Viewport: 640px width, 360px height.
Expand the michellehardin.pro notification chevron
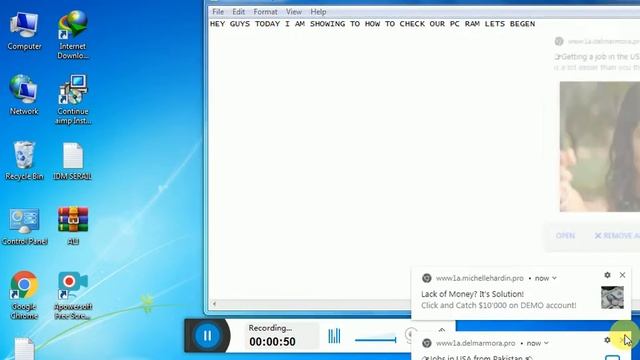tap(554, 278)
